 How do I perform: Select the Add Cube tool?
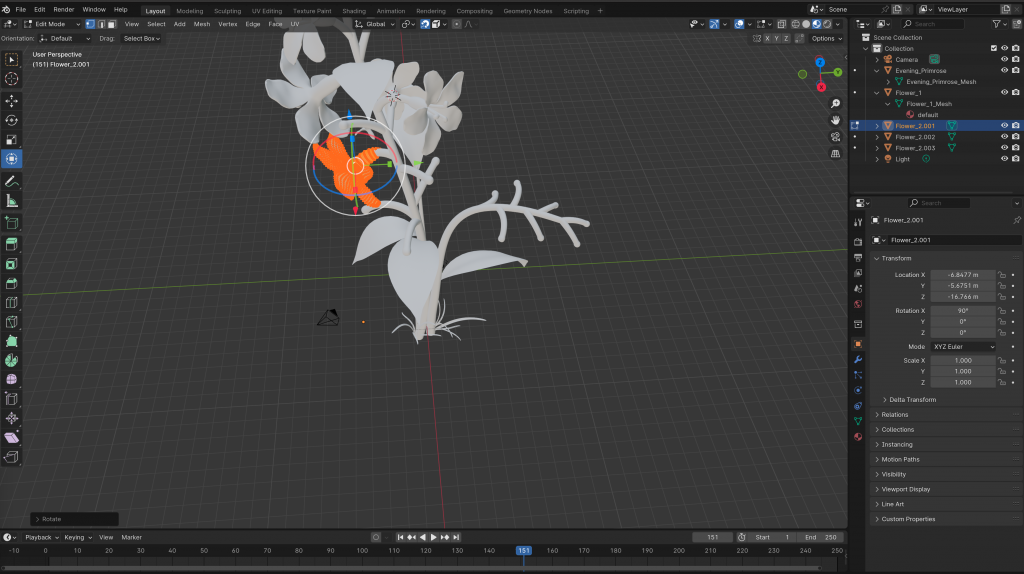coord(12,223)
